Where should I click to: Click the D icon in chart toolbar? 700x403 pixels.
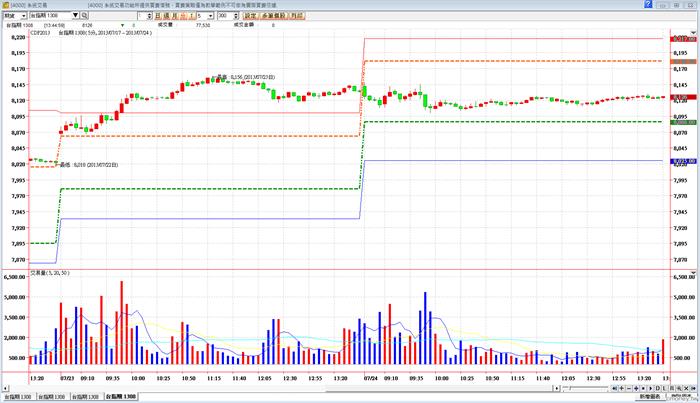658,388
